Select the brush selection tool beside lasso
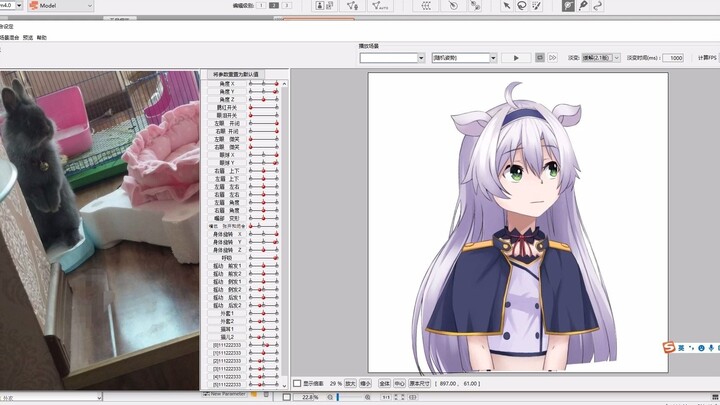The height and width of the screenshot is (405, 720). pos(536,6)
